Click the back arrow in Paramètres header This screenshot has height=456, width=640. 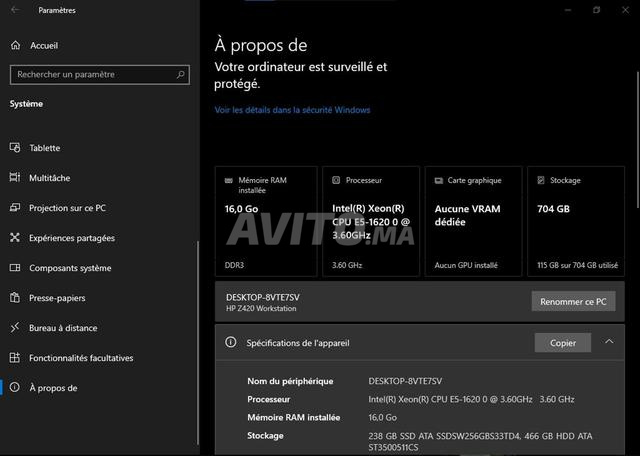click(x=16, y=11)
